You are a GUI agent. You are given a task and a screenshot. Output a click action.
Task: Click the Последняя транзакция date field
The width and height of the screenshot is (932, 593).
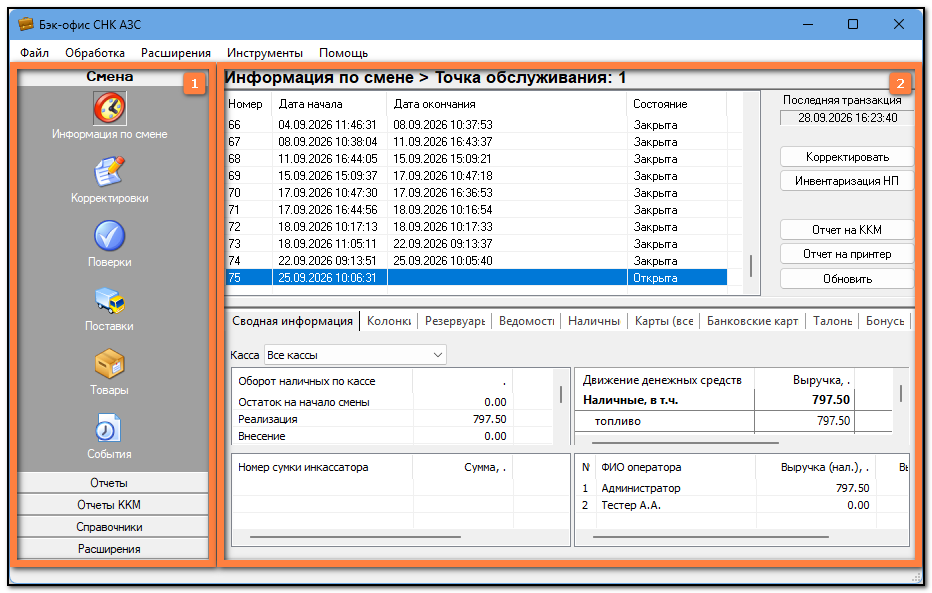point(847,118)
